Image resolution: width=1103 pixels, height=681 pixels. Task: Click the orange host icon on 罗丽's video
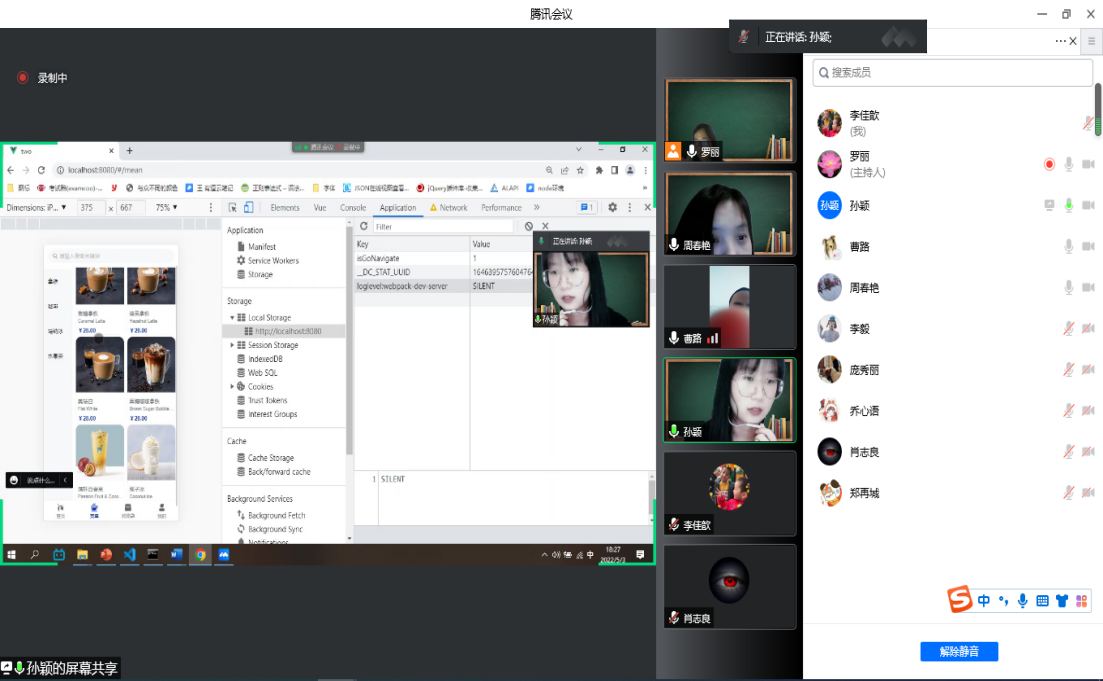[673, 151]
